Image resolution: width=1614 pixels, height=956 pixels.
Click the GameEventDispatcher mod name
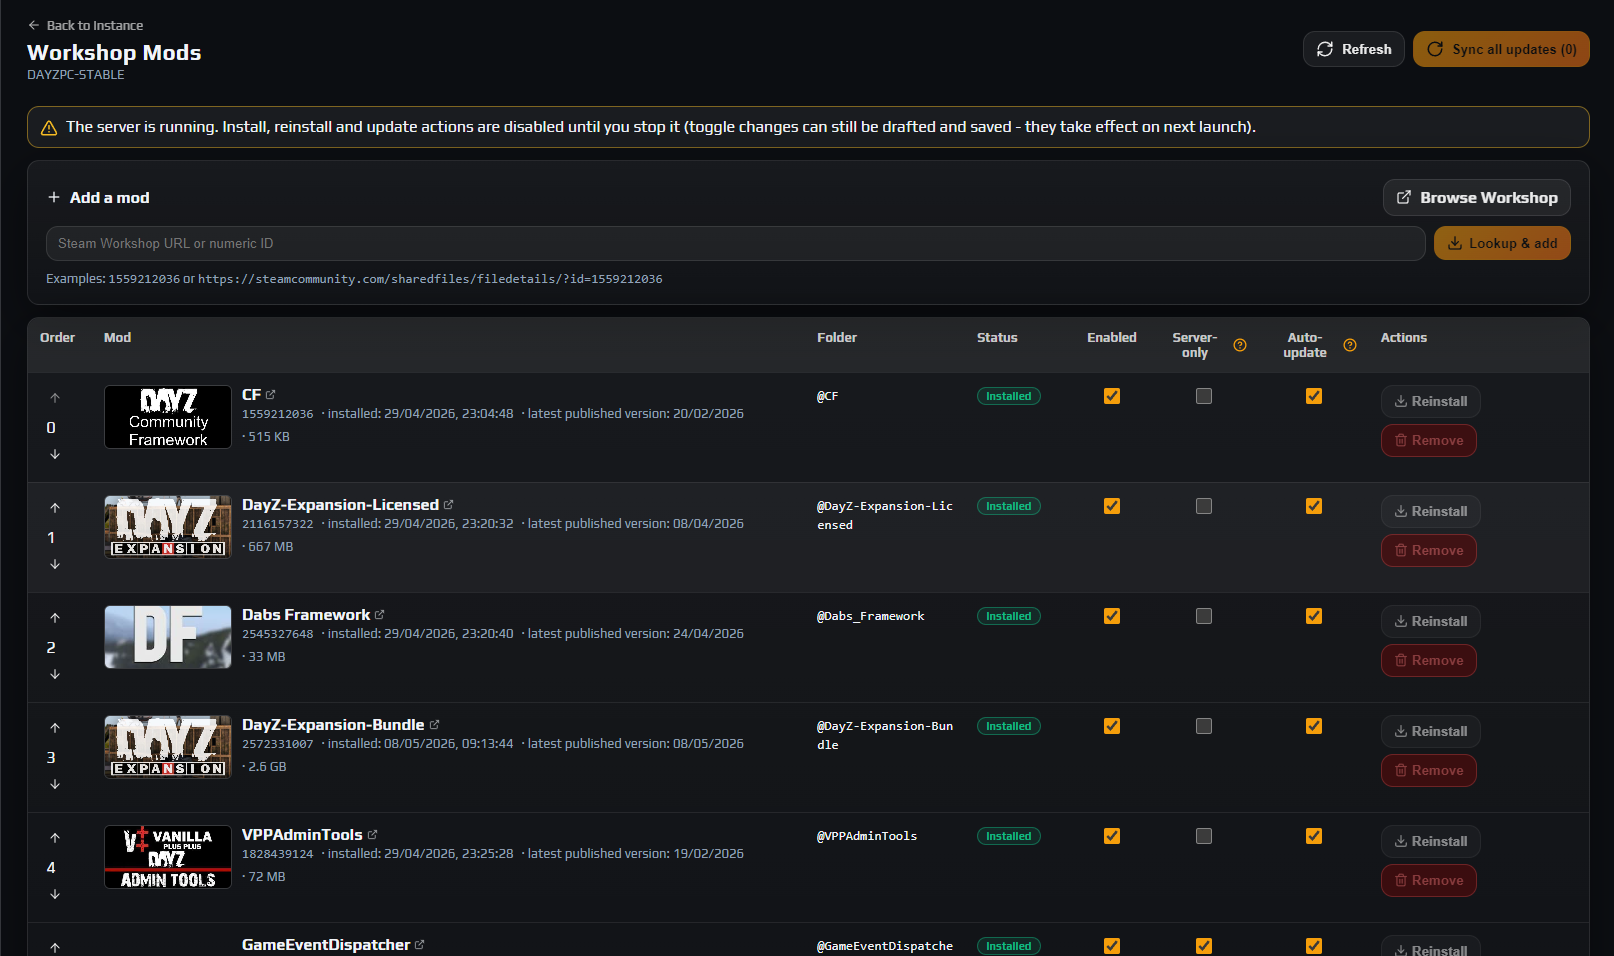point(326,945)
